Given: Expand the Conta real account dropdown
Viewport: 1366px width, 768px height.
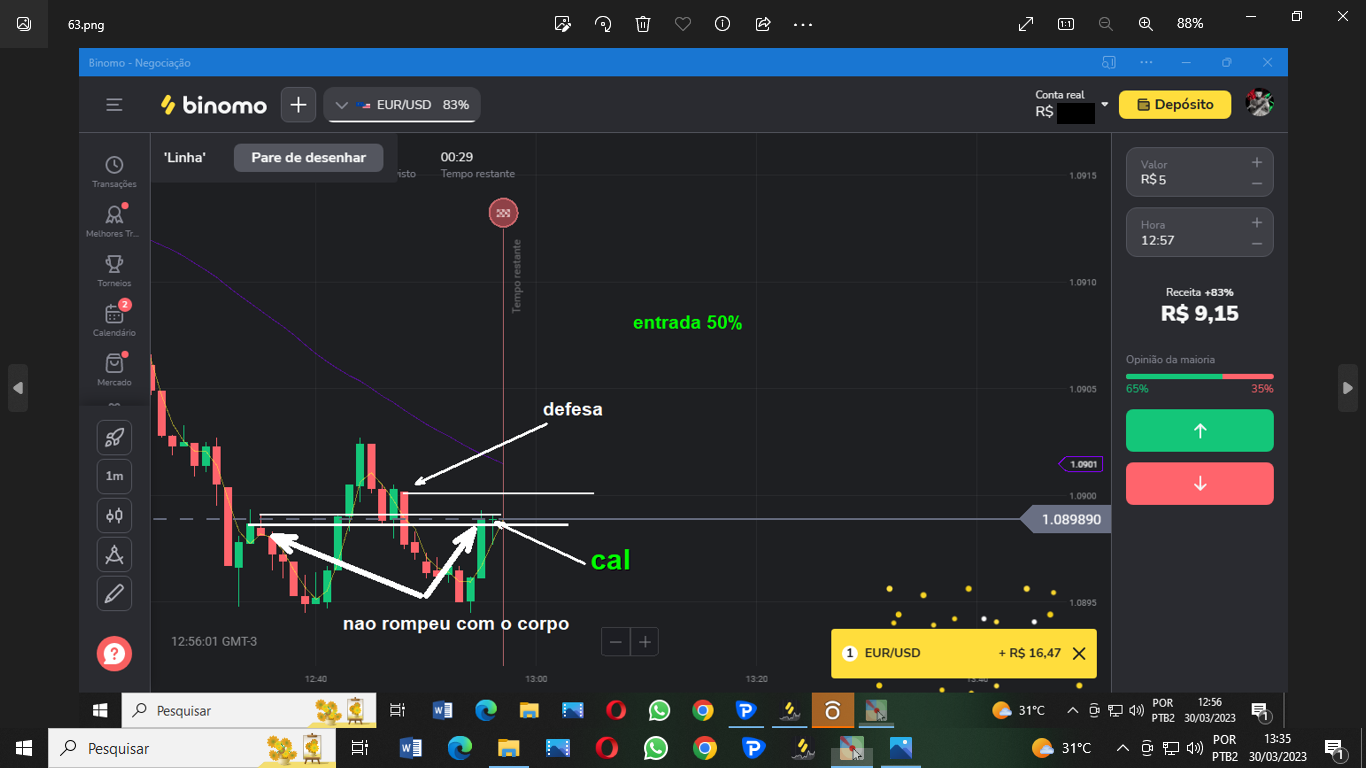Looking at the screenshot, I should pyautogui.click(x=1104, y=104).
